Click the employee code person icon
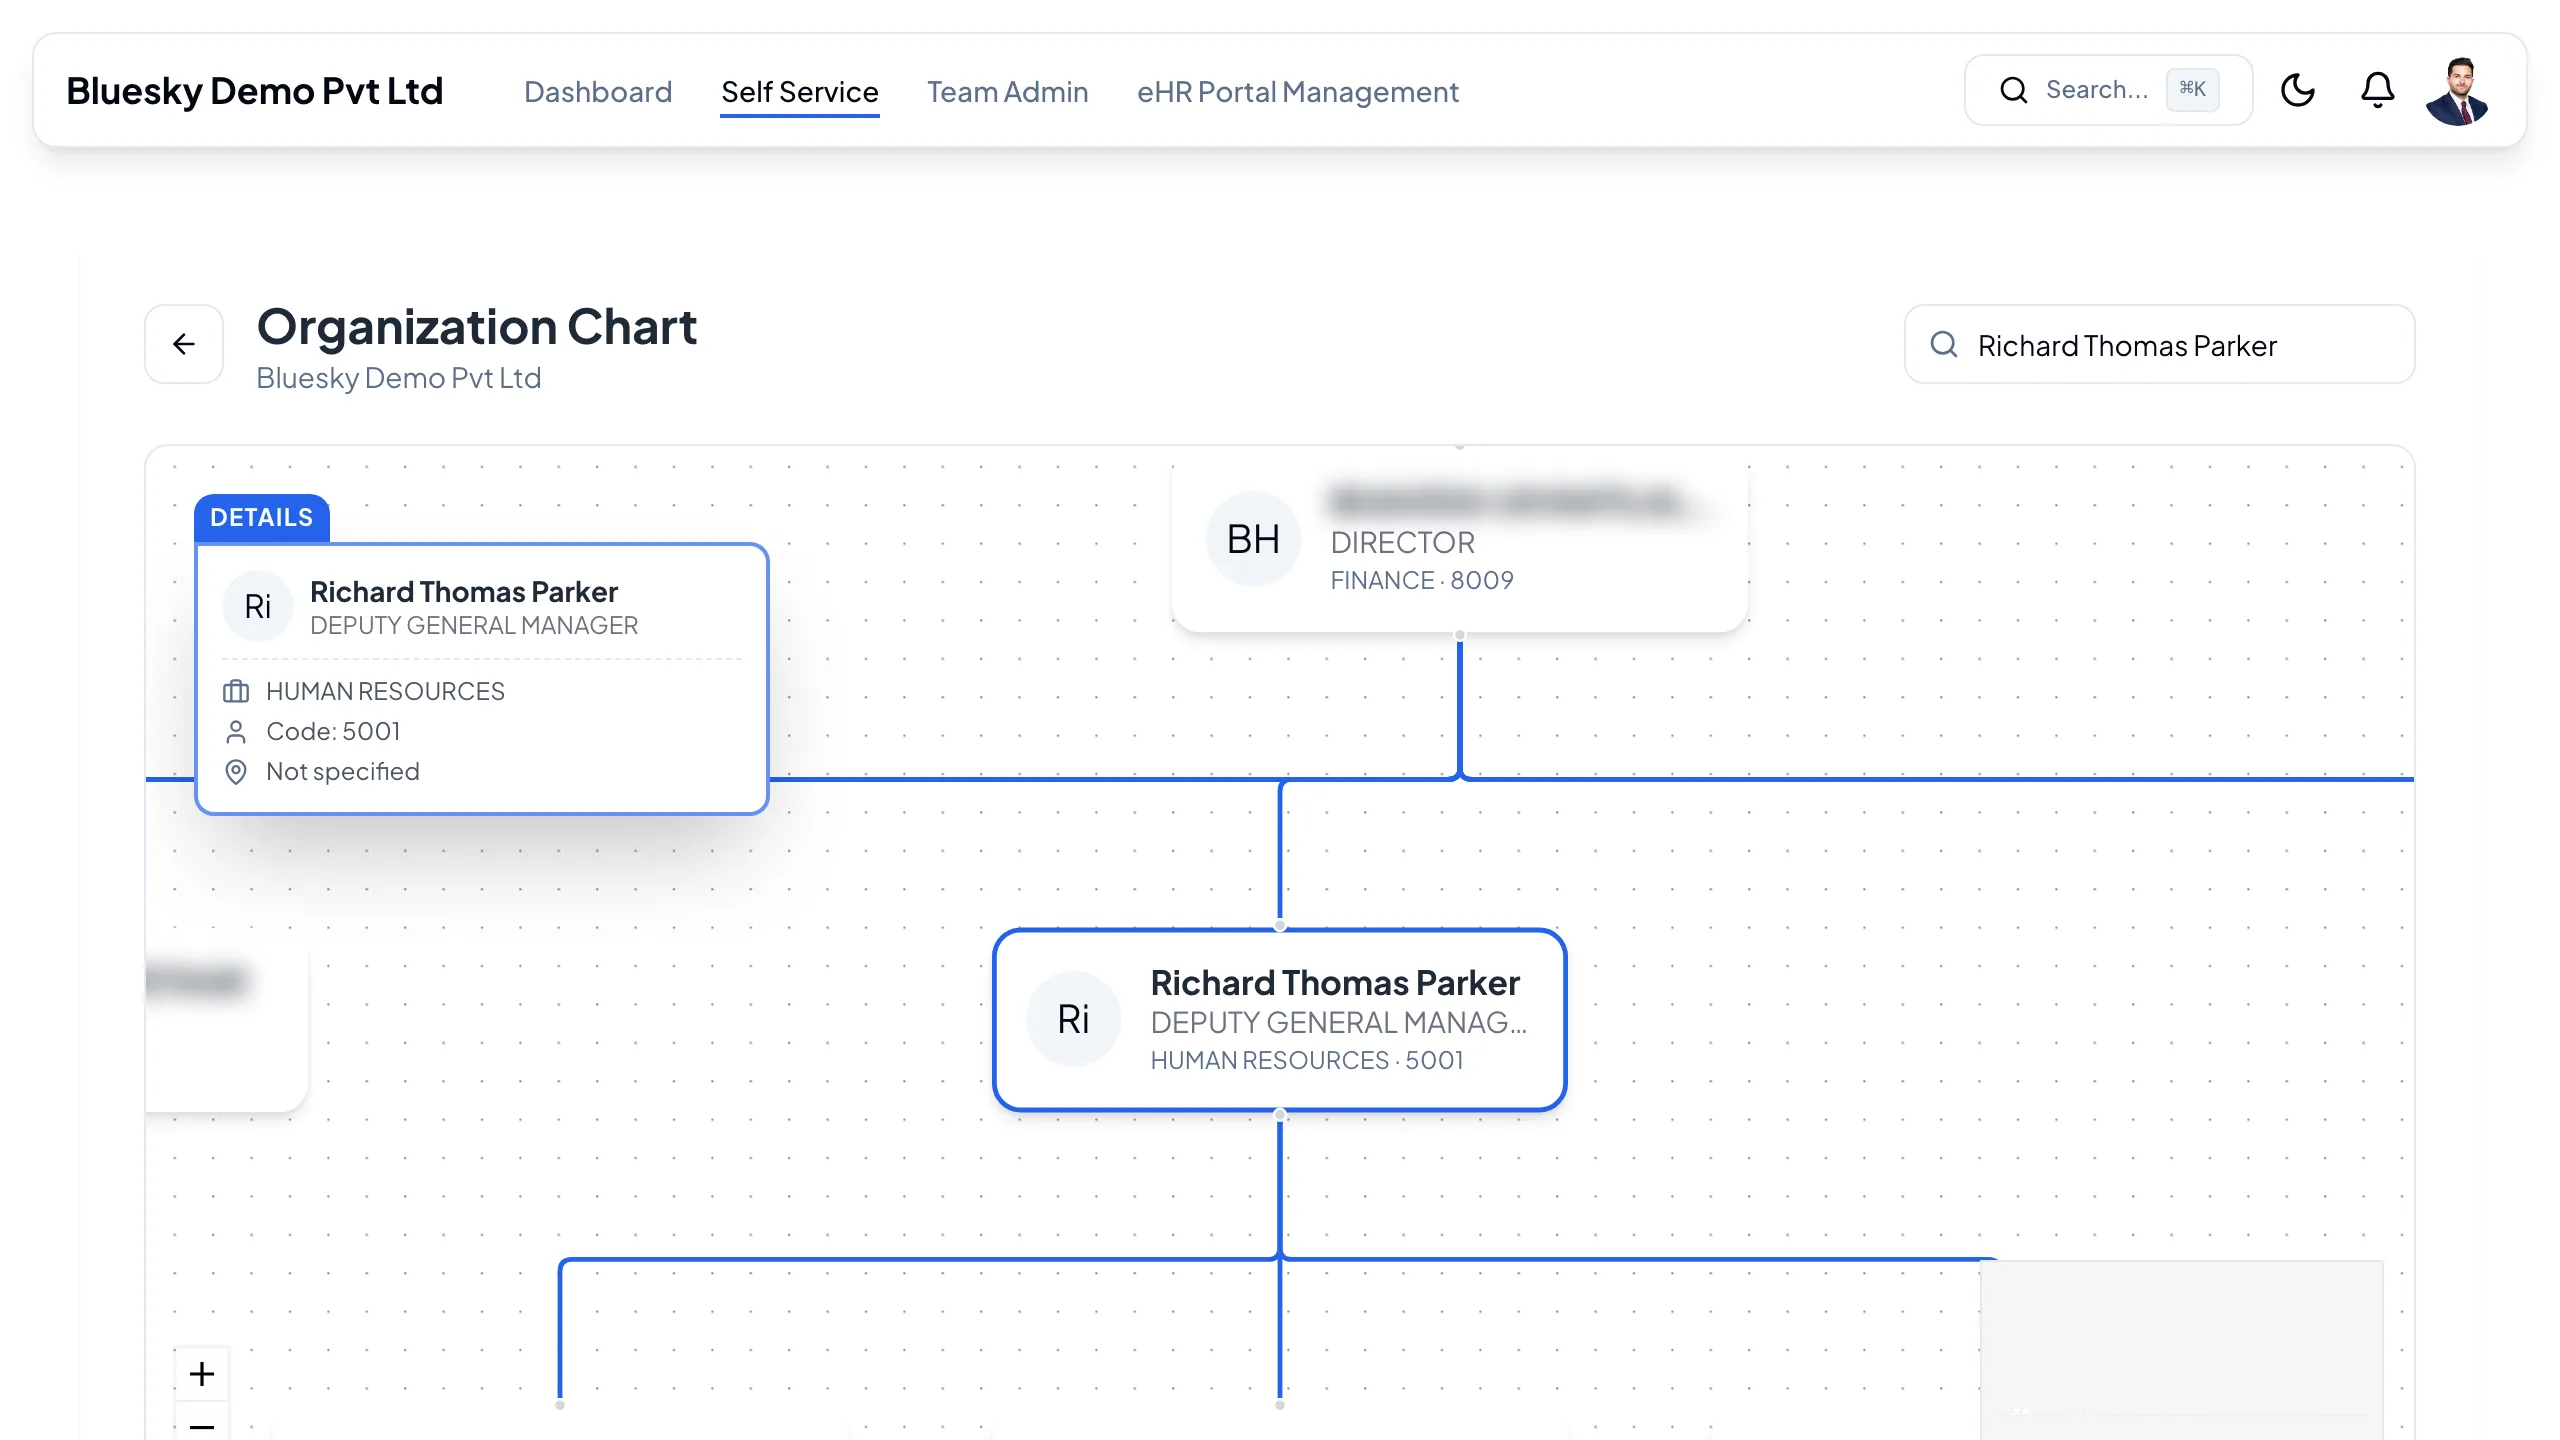Screen dimensions: 2560x1440 [x=236, y=732]
